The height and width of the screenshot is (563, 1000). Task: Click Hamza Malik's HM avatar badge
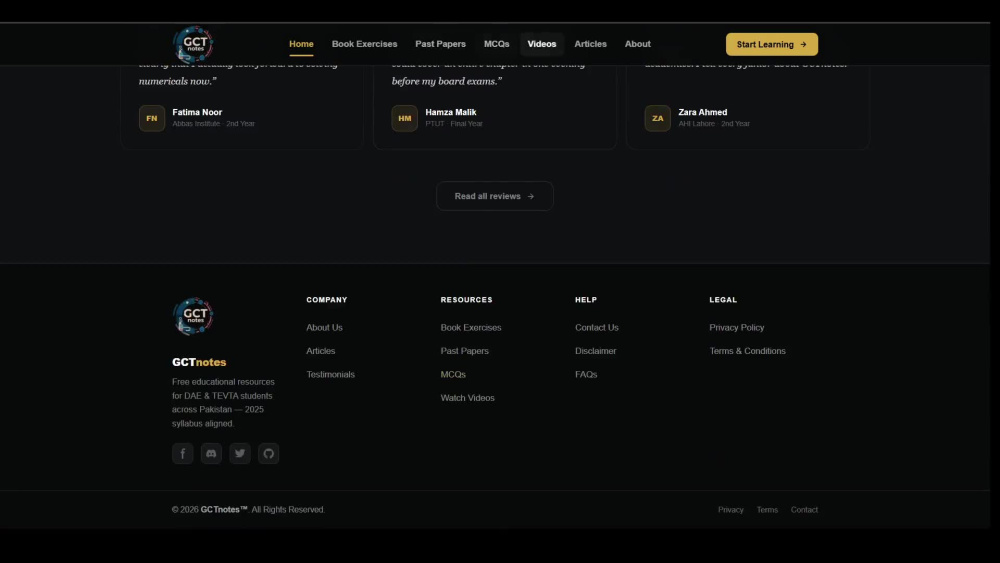pos(404,118)
